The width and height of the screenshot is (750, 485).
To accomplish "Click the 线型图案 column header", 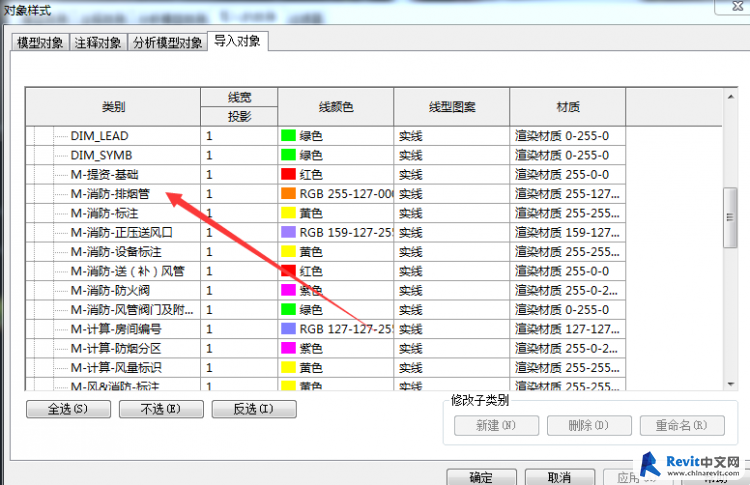I will 452,107.
